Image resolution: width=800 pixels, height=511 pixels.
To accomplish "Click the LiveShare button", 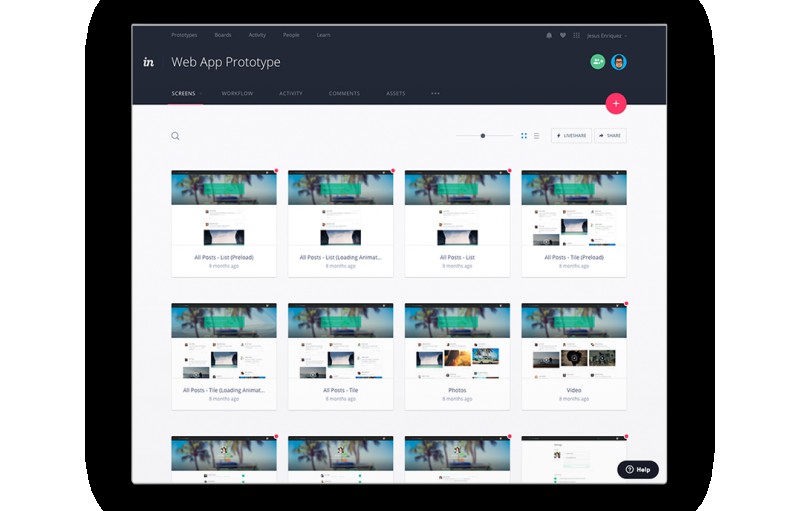I will pos(571,136).
